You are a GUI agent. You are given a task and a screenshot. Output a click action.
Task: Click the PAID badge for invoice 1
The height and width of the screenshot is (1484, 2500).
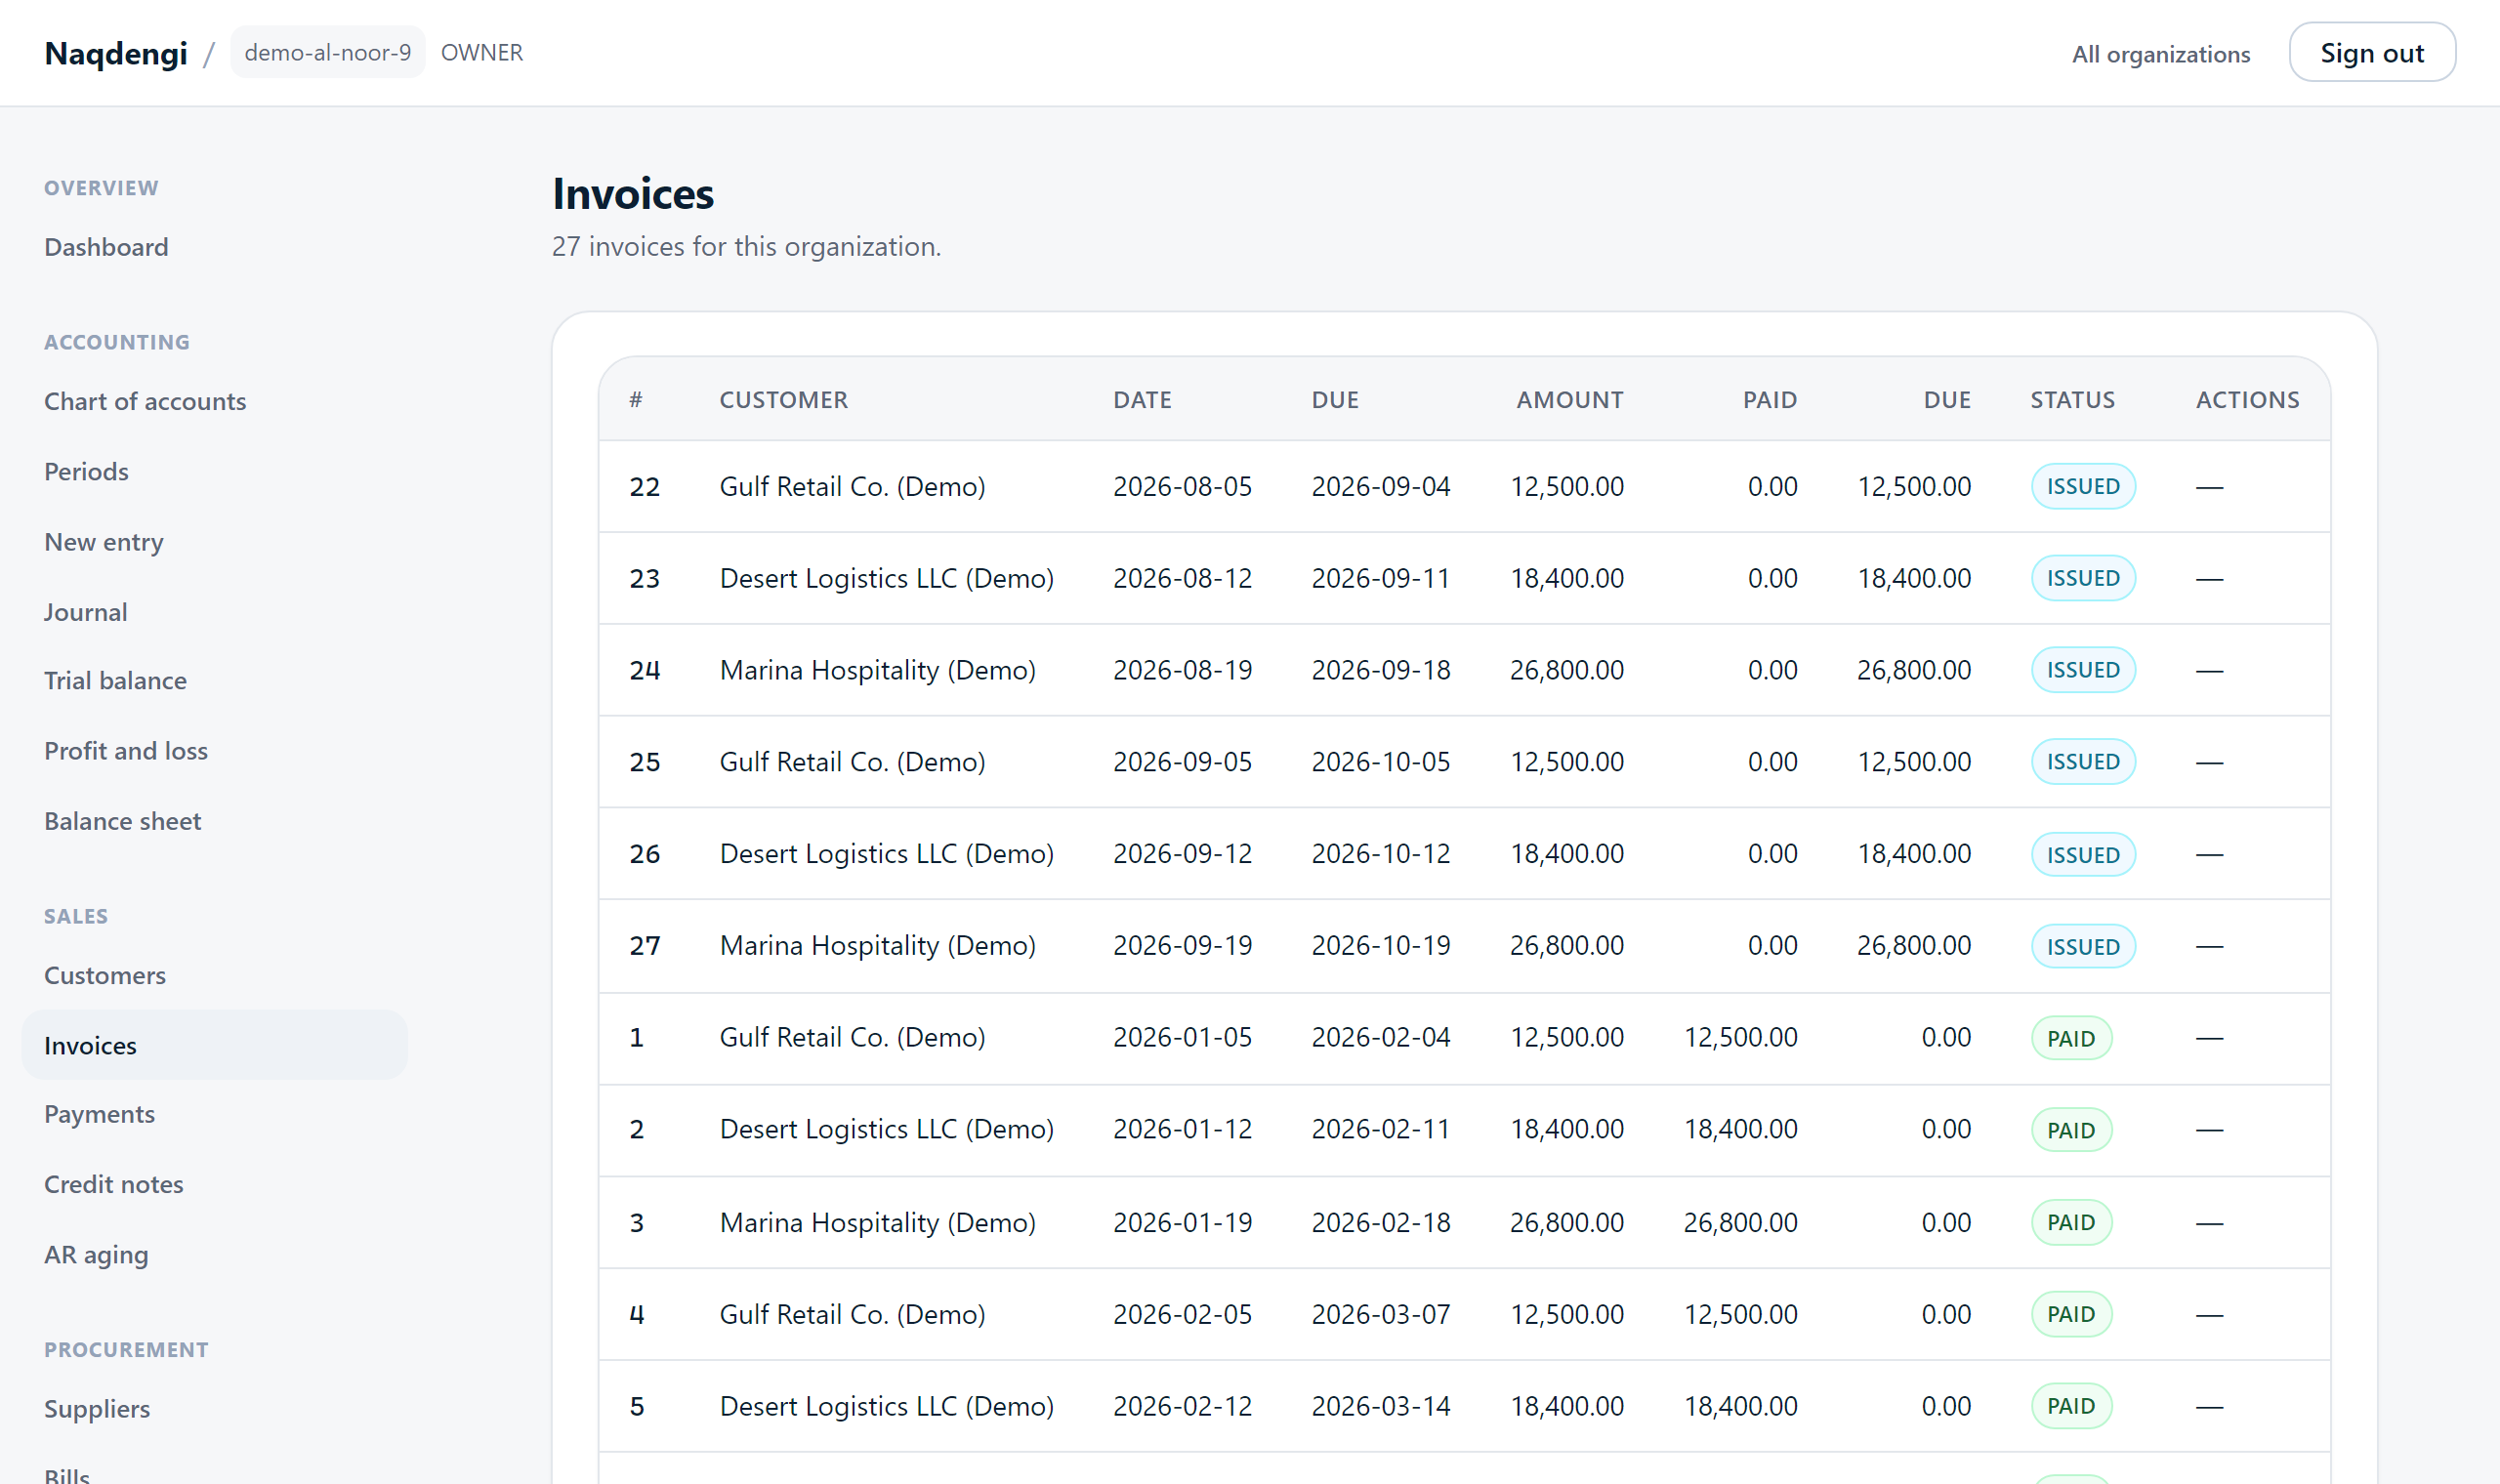point(2071,1038)
